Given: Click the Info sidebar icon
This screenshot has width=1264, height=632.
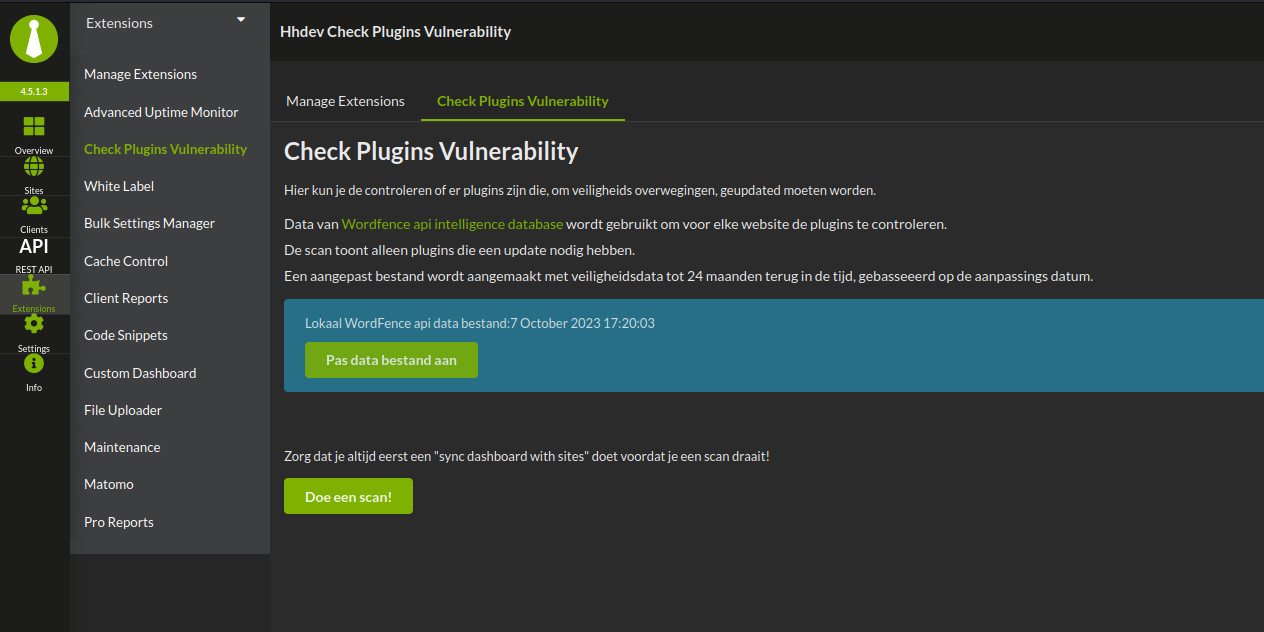Looking at the screenshot, I should click(x=34, y=369).
